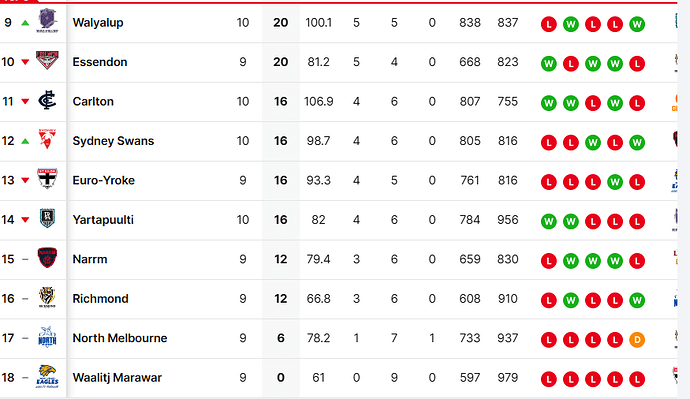Click Essendon's first form badge

click(x=549, y=64)
